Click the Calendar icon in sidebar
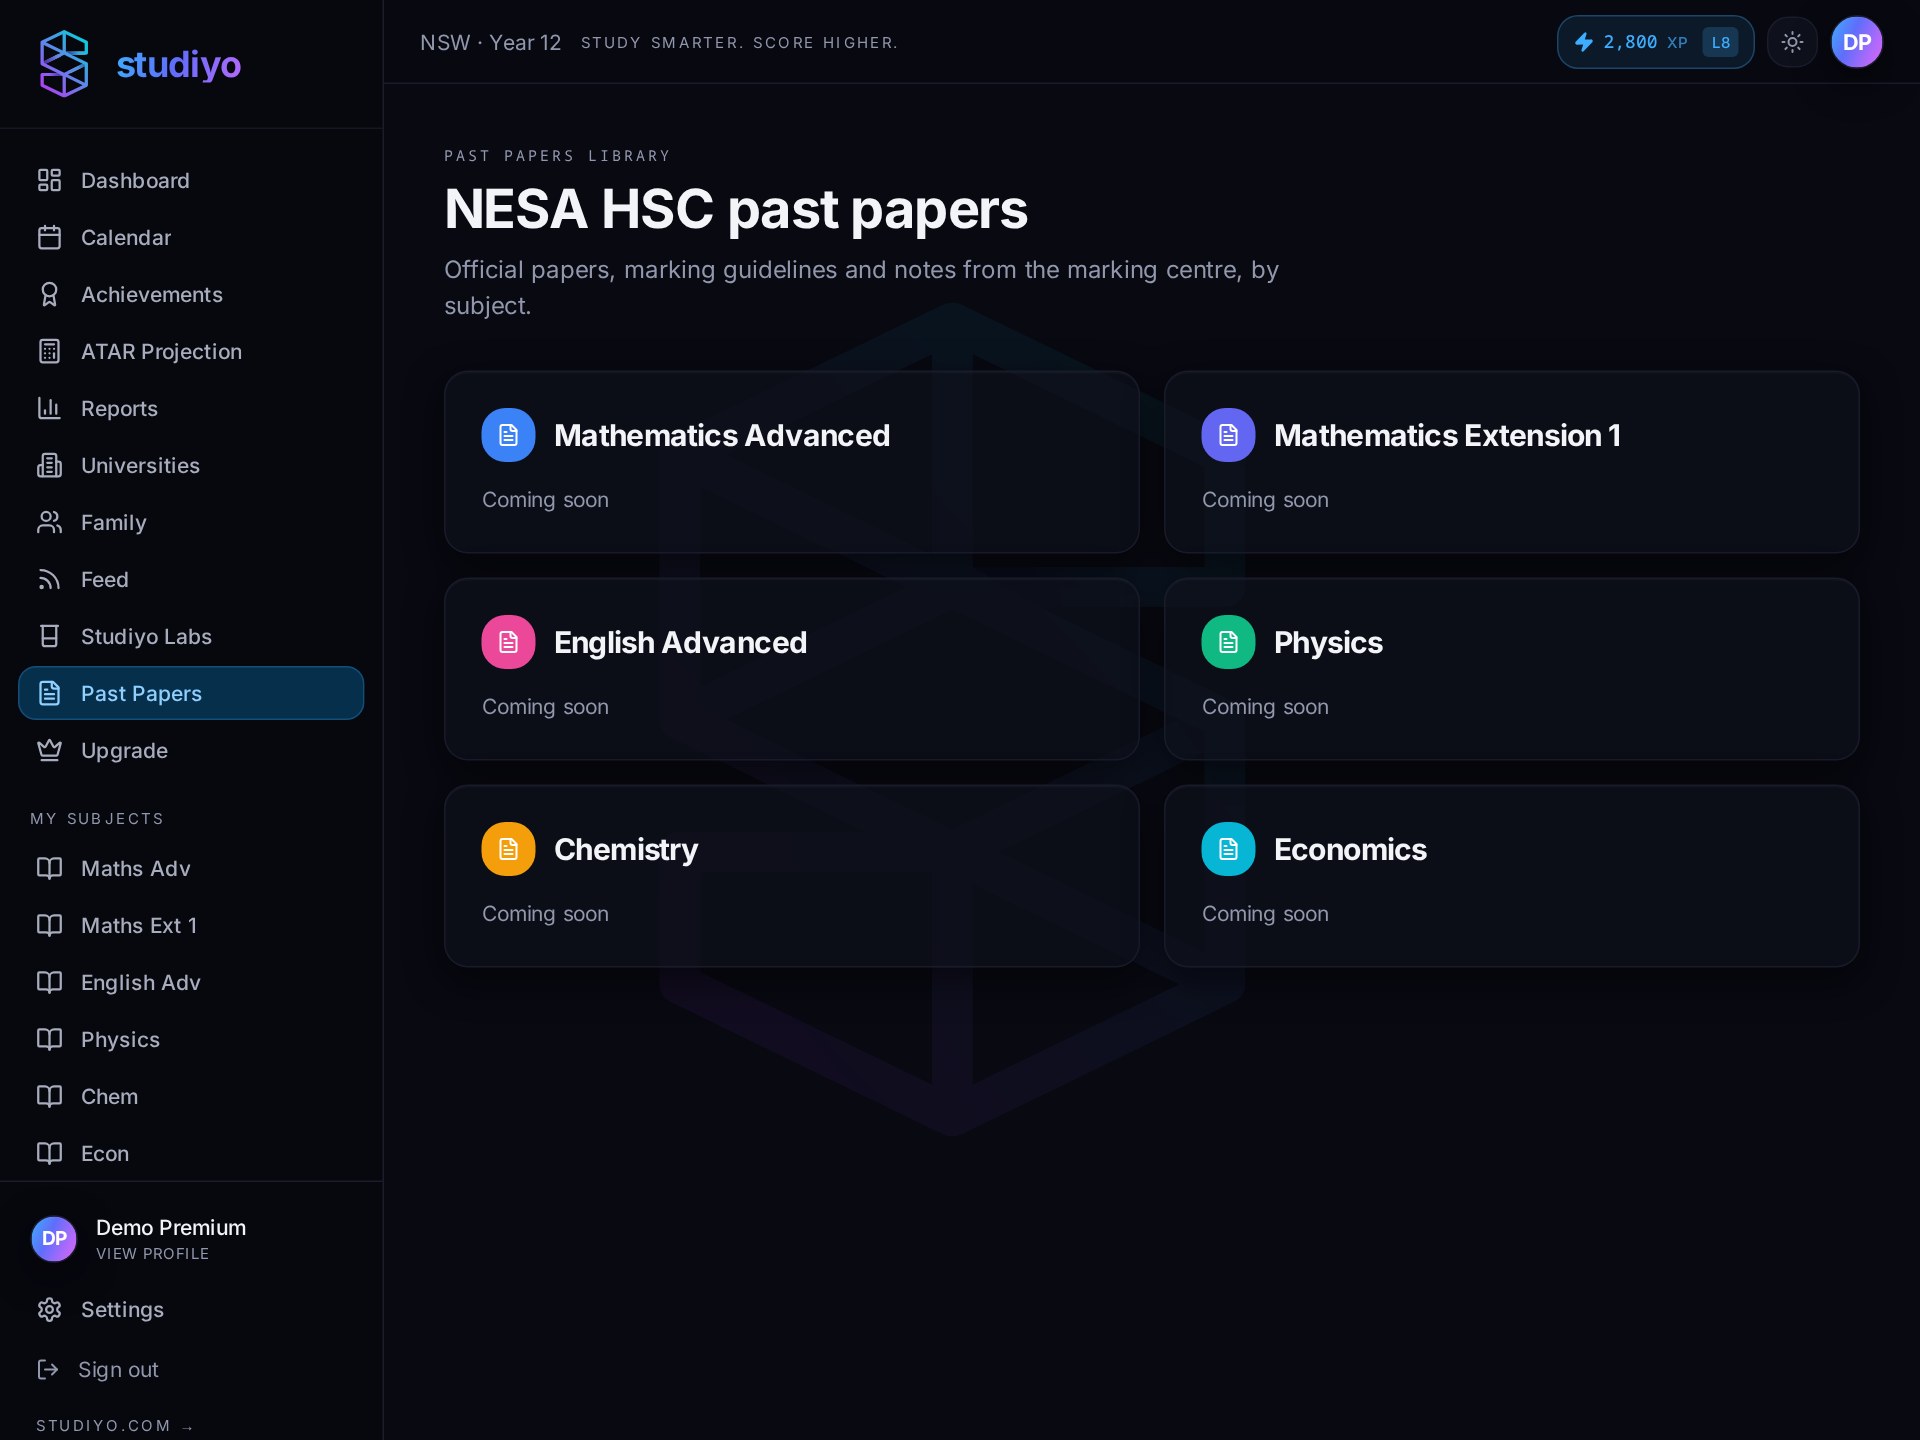The height and width of the screenshot is (1440, 1920). tap(49, 237)
